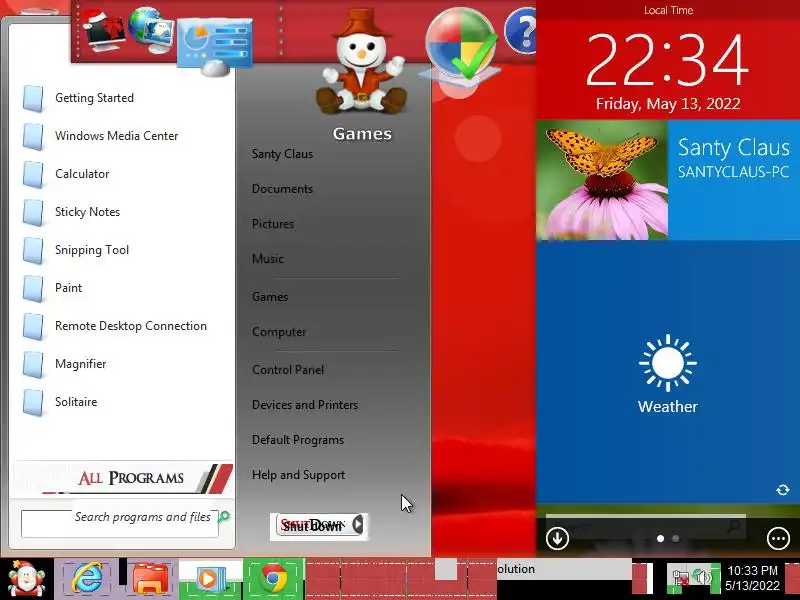Click the blue help question mark icon
The width and height of the screenshot is (800, 600).
[x=520, y=32]
